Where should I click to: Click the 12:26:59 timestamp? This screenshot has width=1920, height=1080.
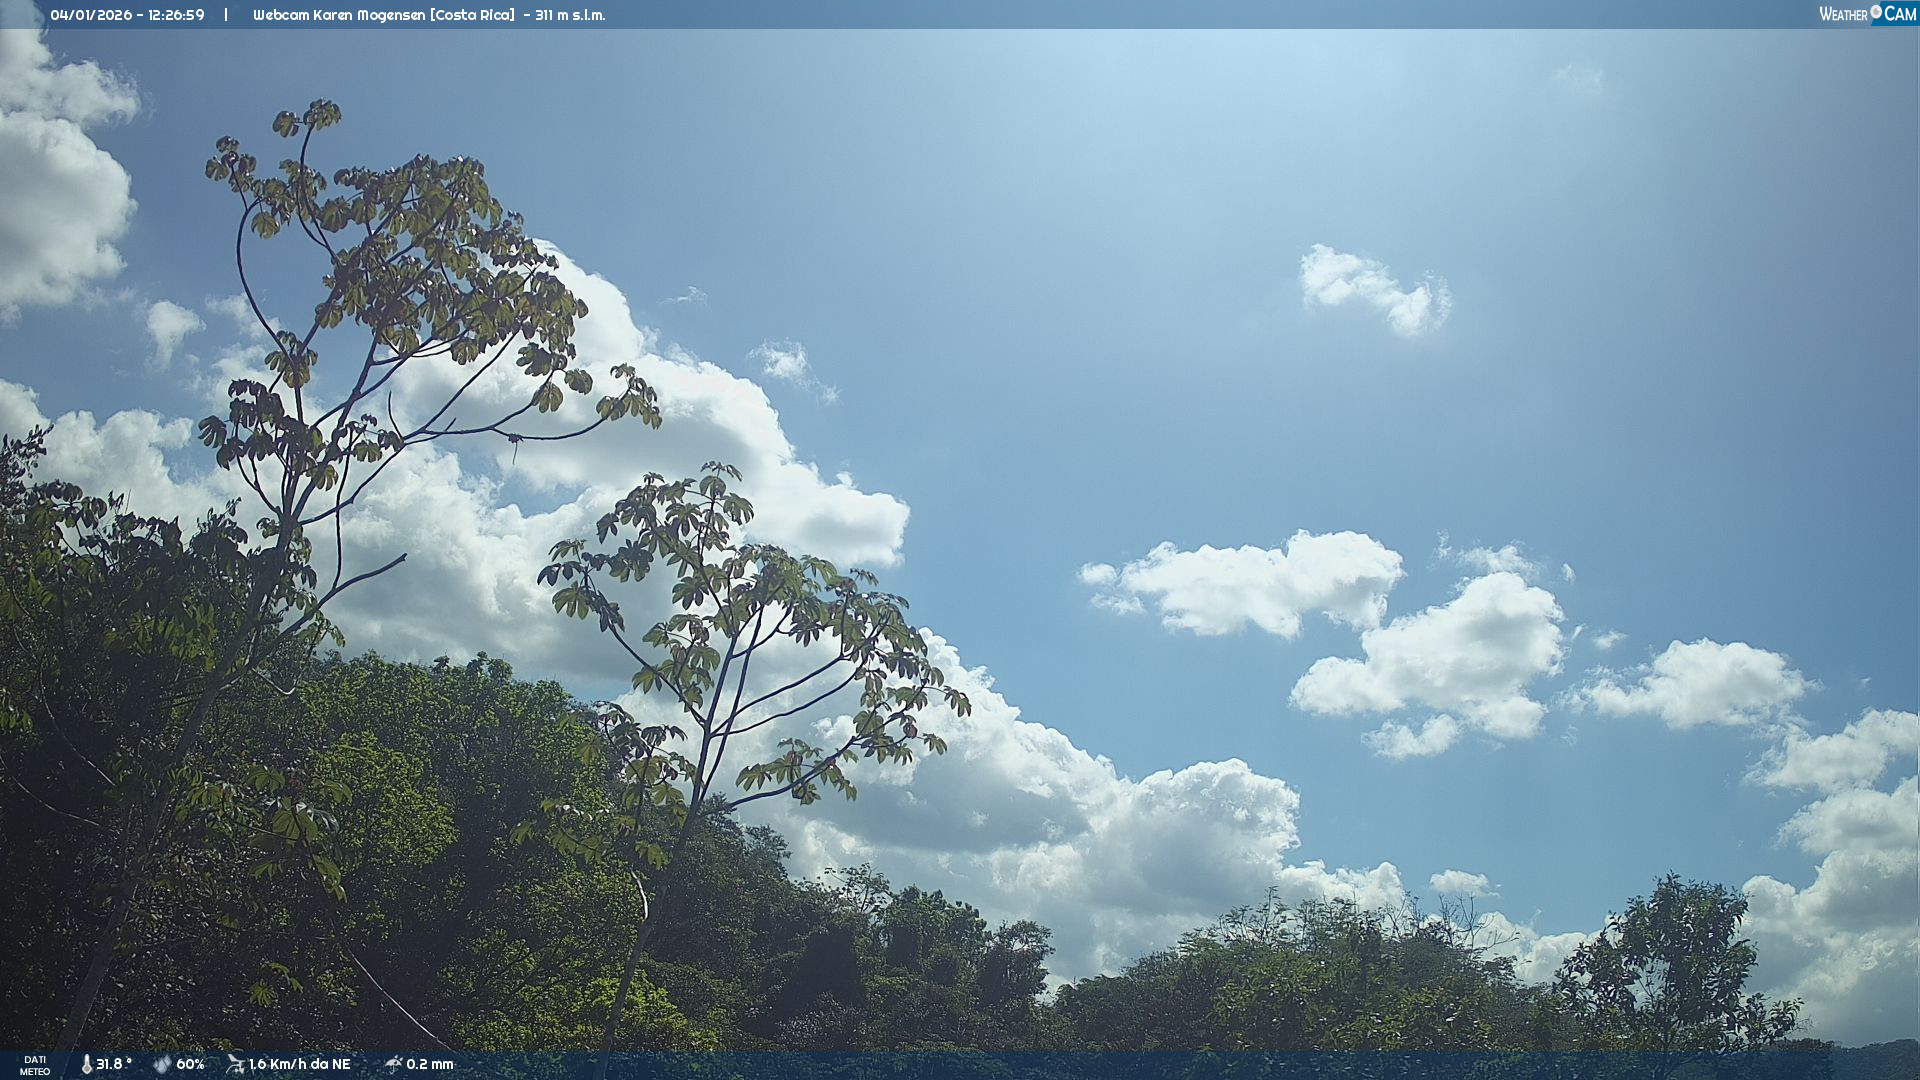click(176, 15)
